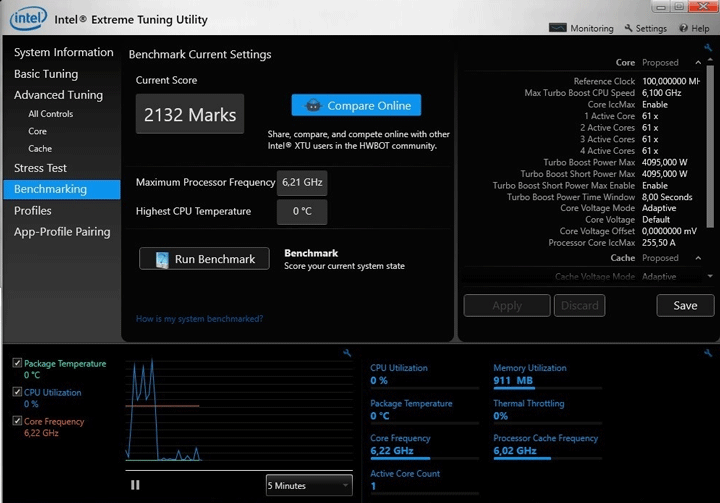
Task: Click 1 Active Core 61 x value
Action: [x=650, y=116]
